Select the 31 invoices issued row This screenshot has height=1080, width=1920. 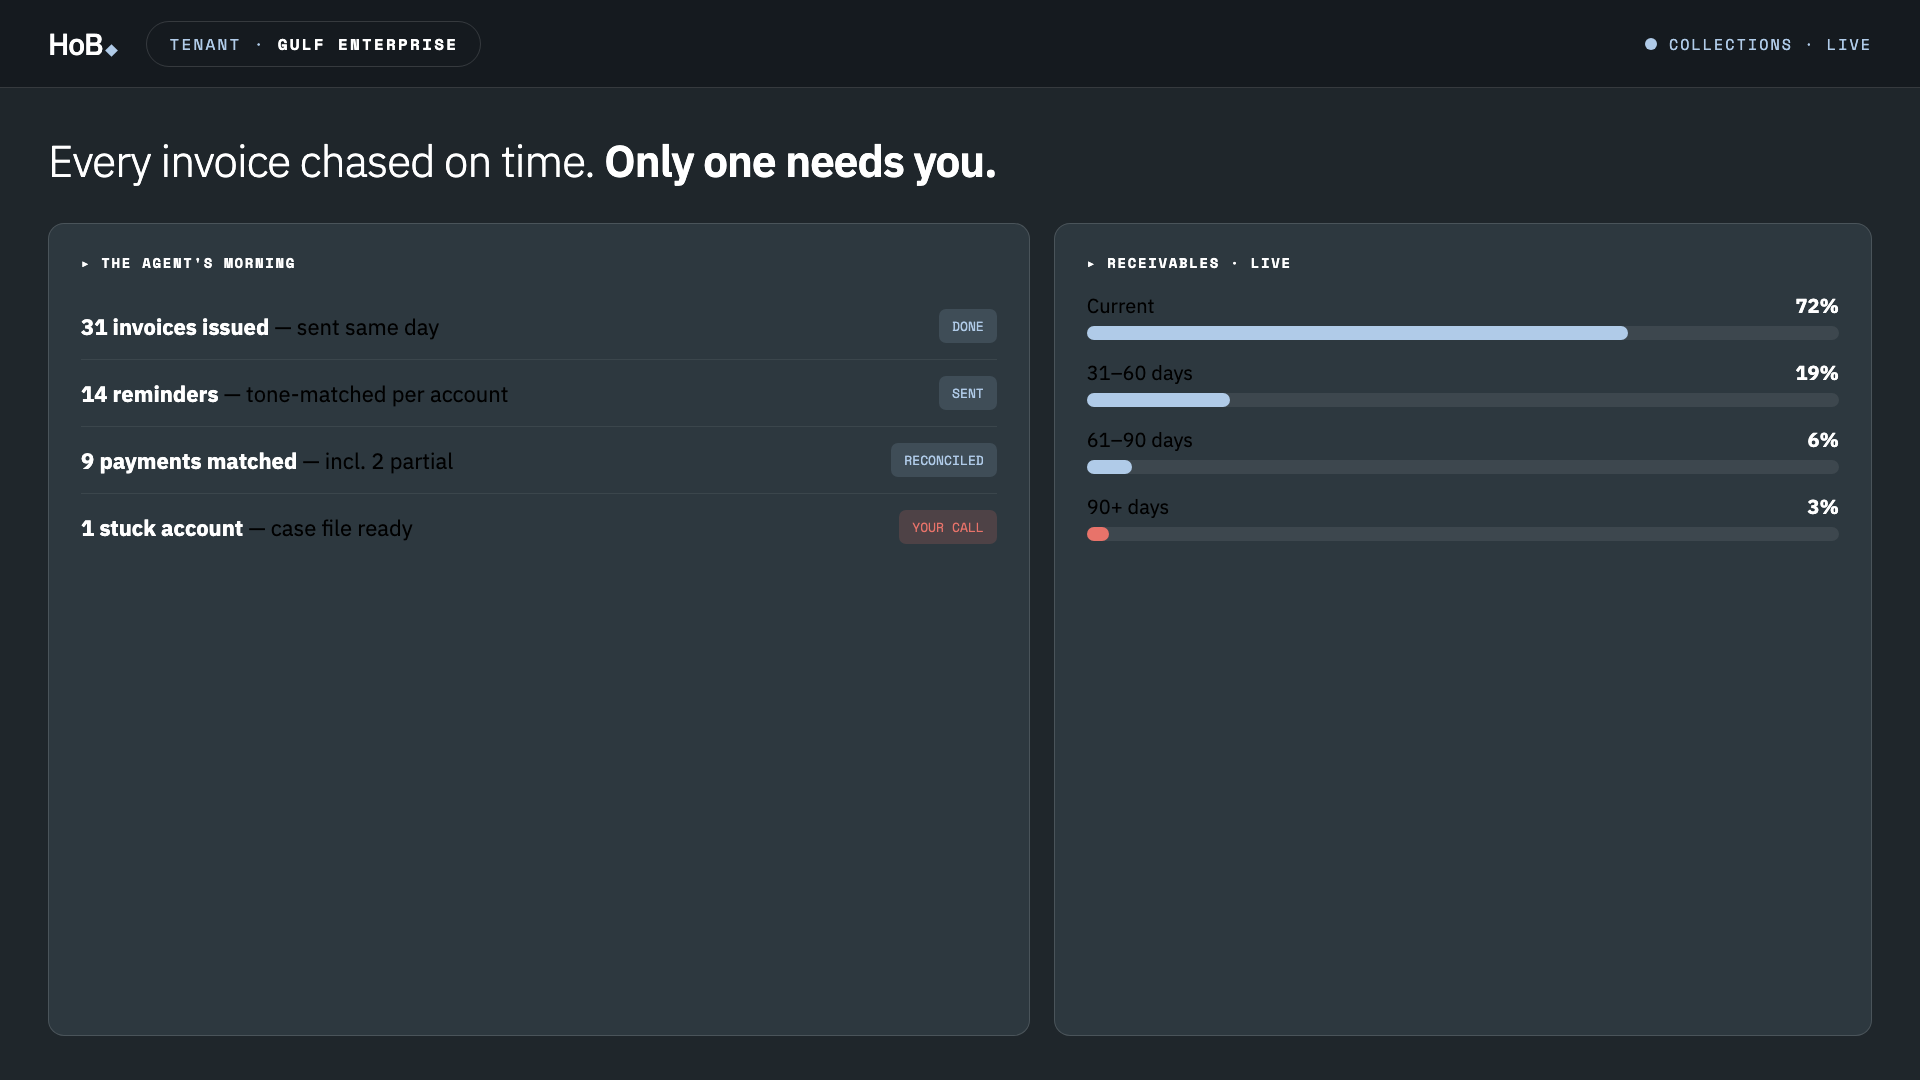(x=538, y=327)
